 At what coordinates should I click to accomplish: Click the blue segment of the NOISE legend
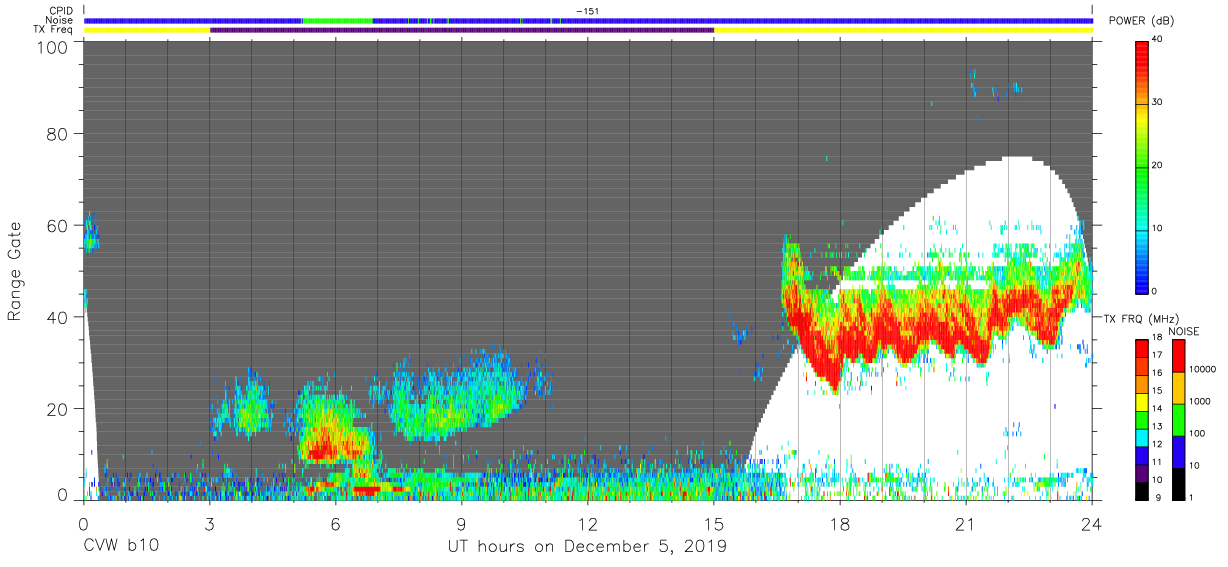click(1177, 452)
